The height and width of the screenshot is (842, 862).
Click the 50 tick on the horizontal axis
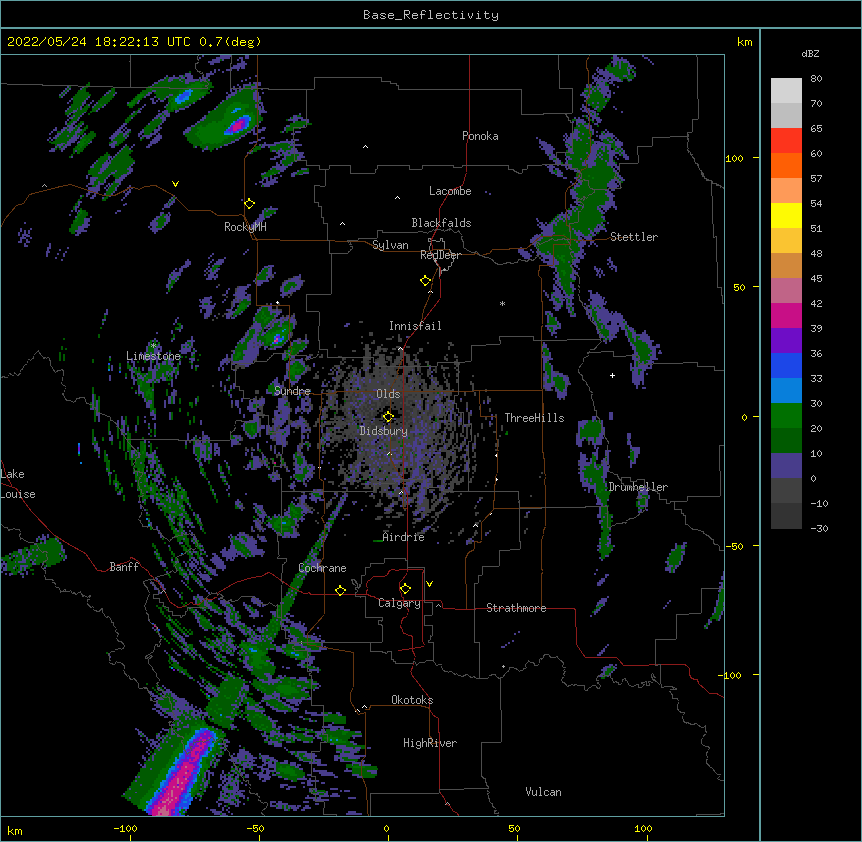pos(514,828)
